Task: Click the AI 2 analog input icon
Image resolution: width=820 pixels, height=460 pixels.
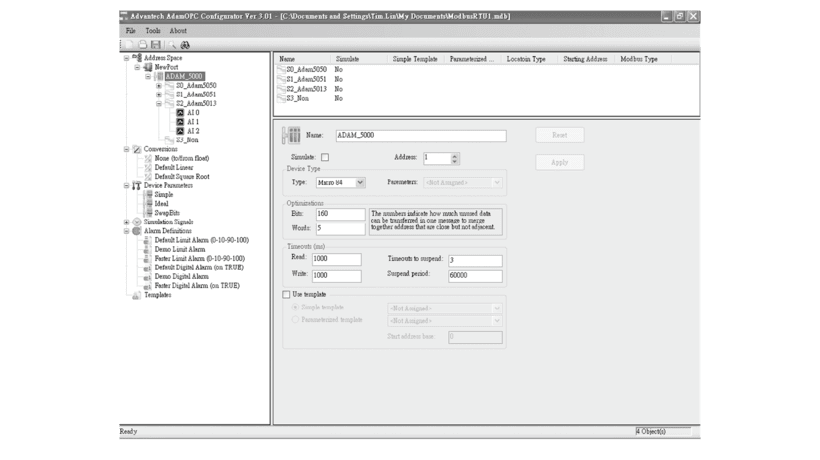Action: coord(180,131)
